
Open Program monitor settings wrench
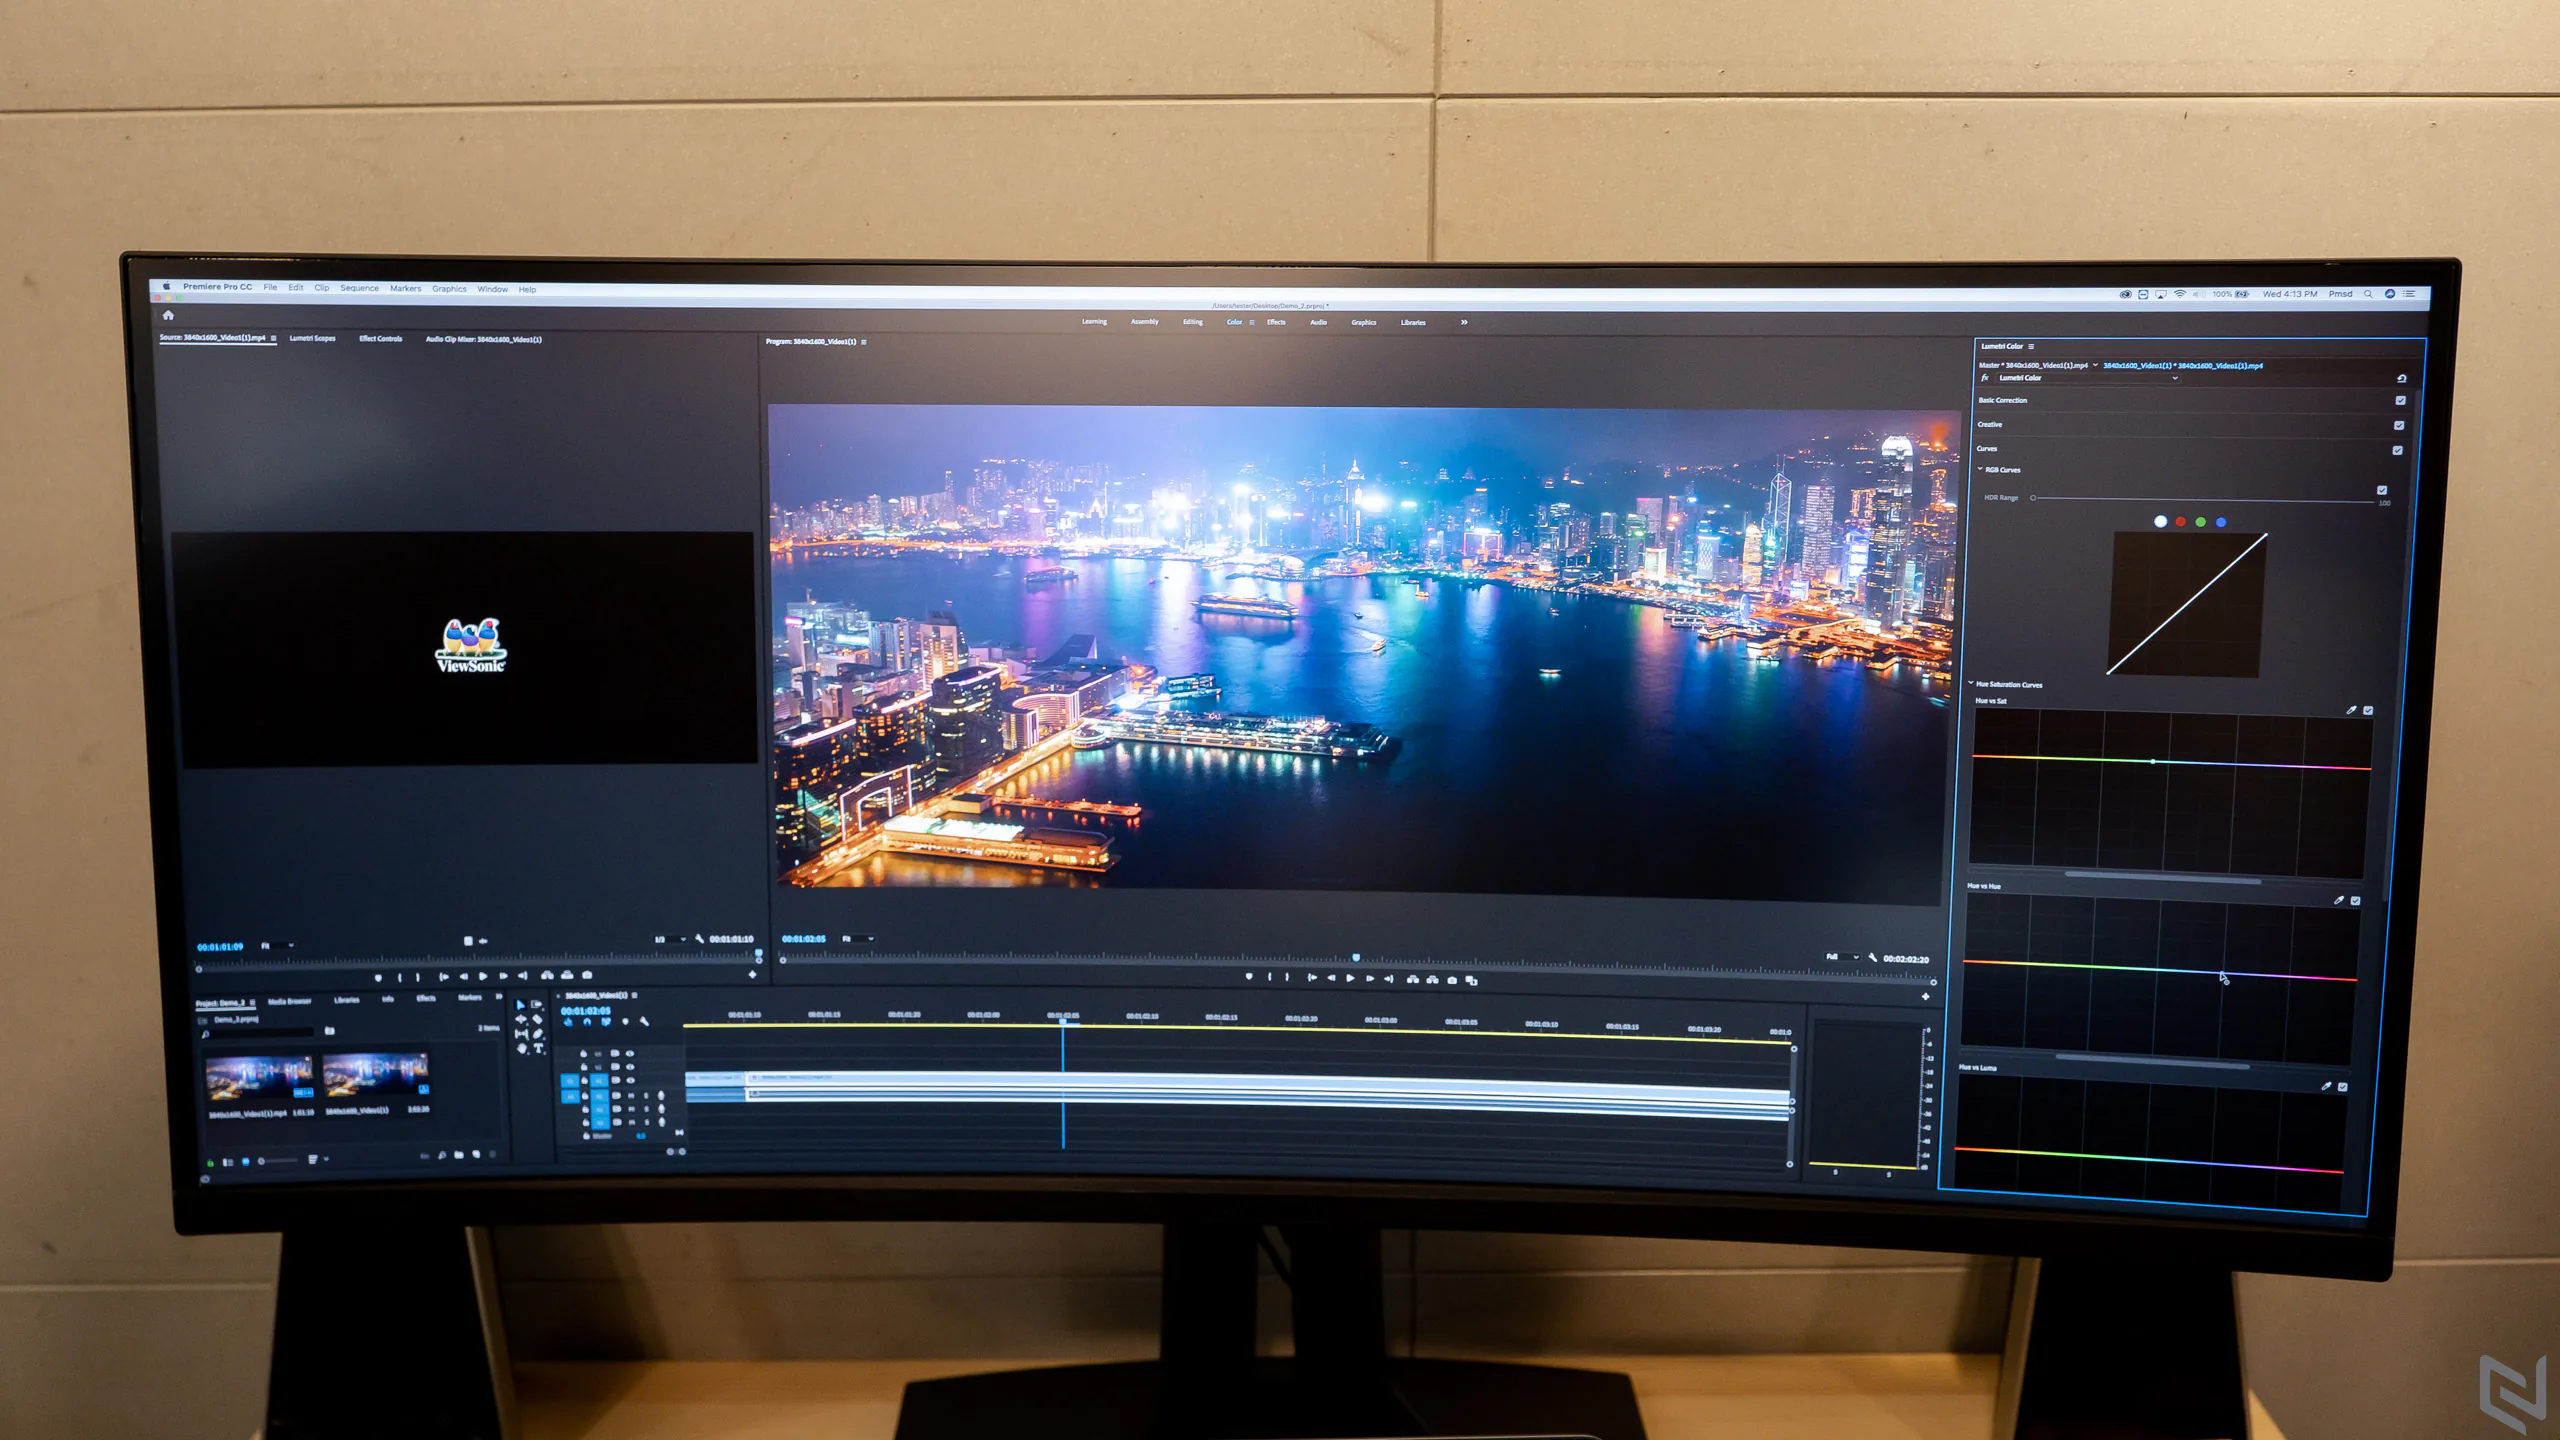tap(1873, 958)
